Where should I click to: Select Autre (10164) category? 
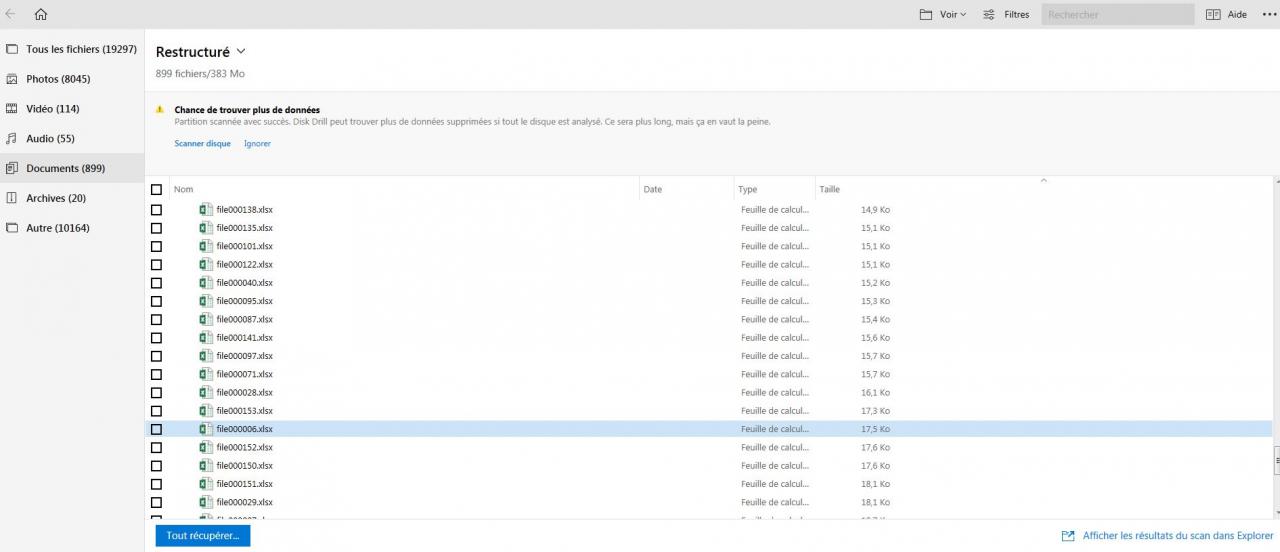click(72, 228)
